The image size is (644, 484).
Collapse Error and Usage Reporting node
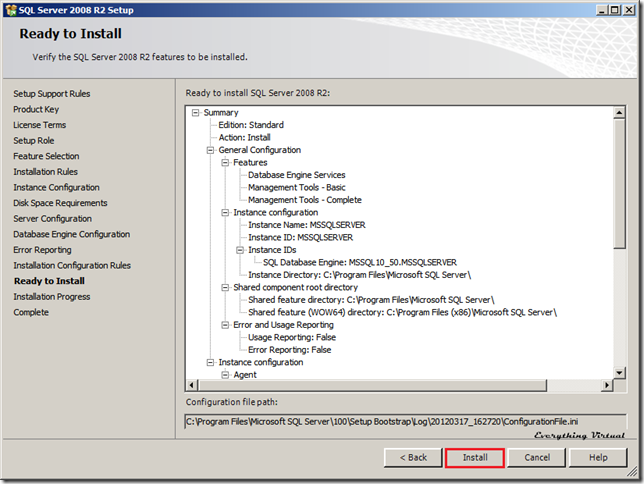pos(225,325)
